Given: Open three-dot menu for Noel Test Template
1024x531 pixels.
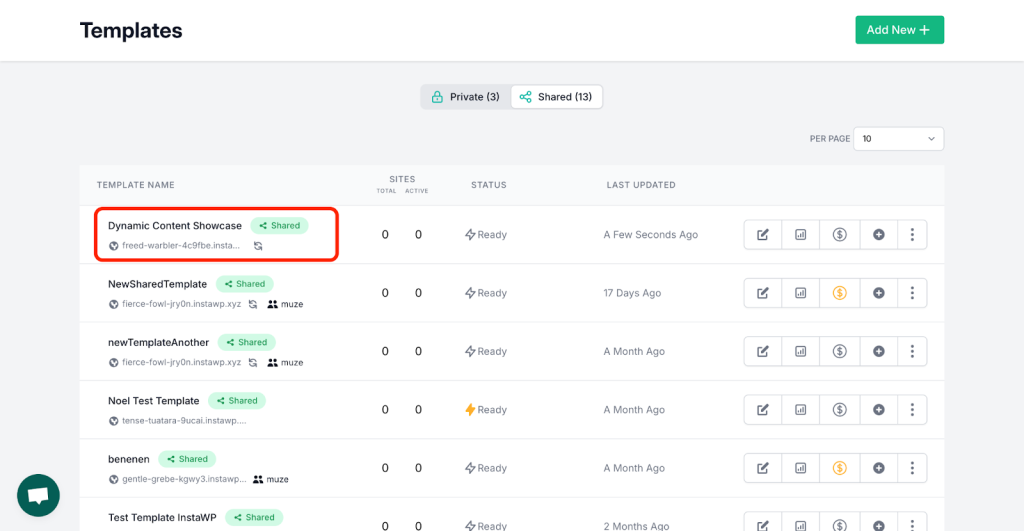Looking at the screenshot, I should point(912,410).
